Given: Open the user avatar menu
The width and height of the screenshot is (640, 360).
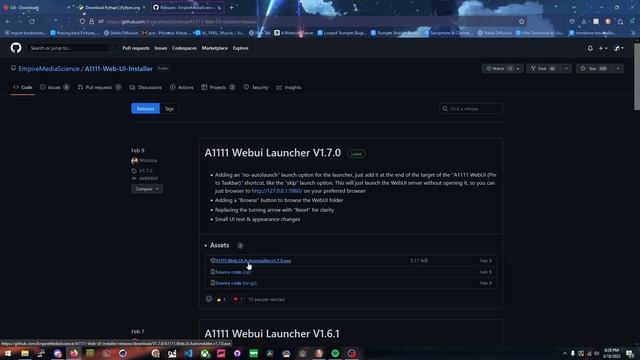Looking at the screenshot, I should click(619, 48).
